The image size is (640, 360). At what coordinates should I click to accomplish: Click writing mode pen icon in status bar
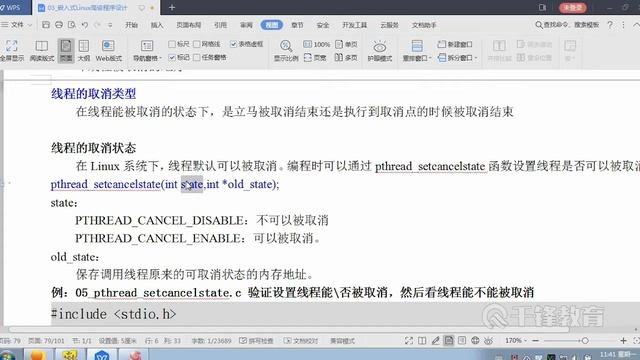[436, 340]
